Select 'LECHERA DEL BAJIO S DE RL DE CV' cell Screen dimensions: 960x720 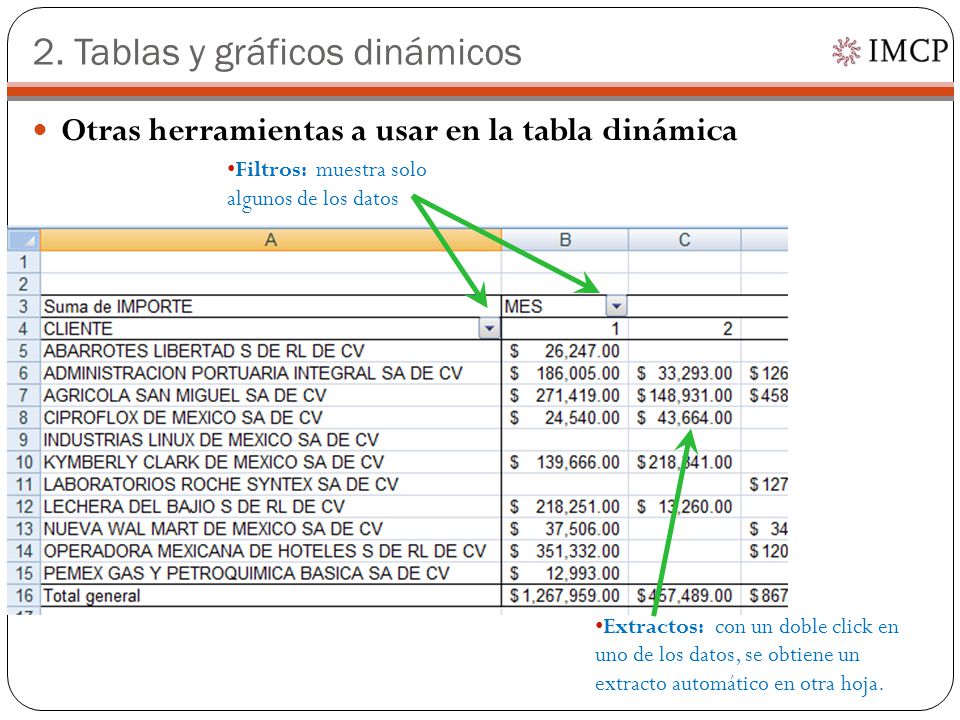(271, 506)
